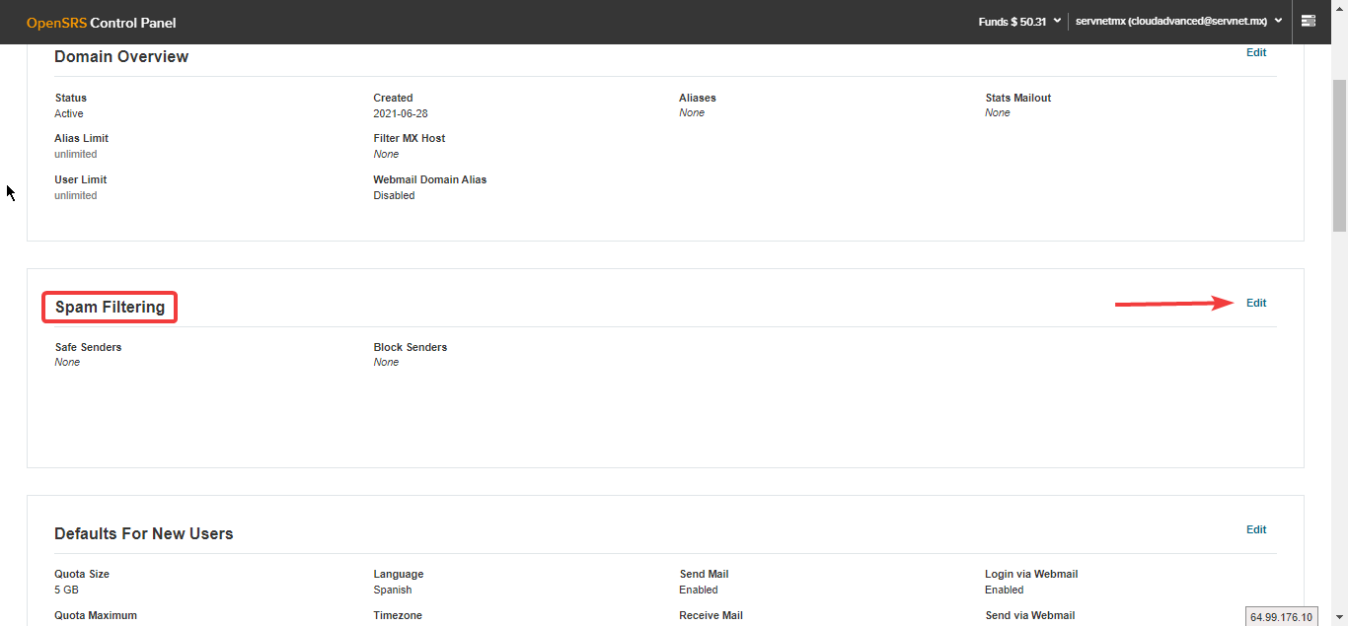Image resolution: width=1348 pixels, height=626 pixels.
Task: Click the Defaults For New Users heading
Action: tap(144, 534)
